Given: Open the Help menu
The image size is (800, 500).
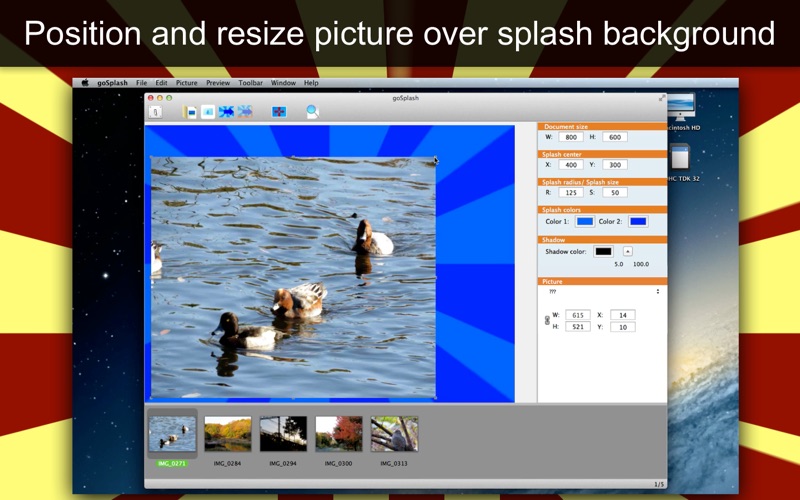Looking at the screenshot, I should point(311,83).
